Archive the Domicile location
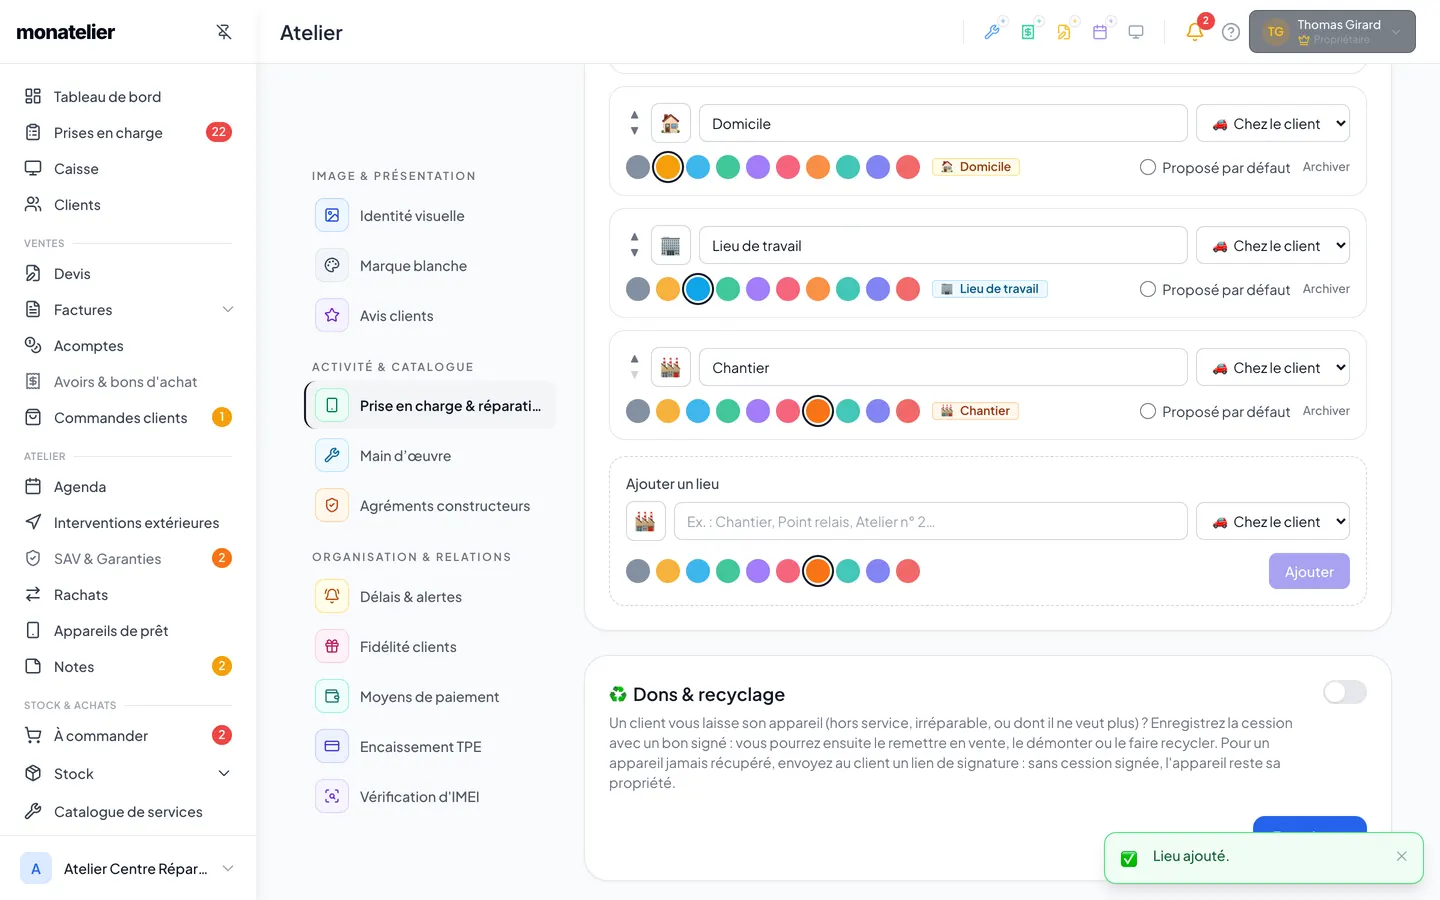 [1326, 167]
